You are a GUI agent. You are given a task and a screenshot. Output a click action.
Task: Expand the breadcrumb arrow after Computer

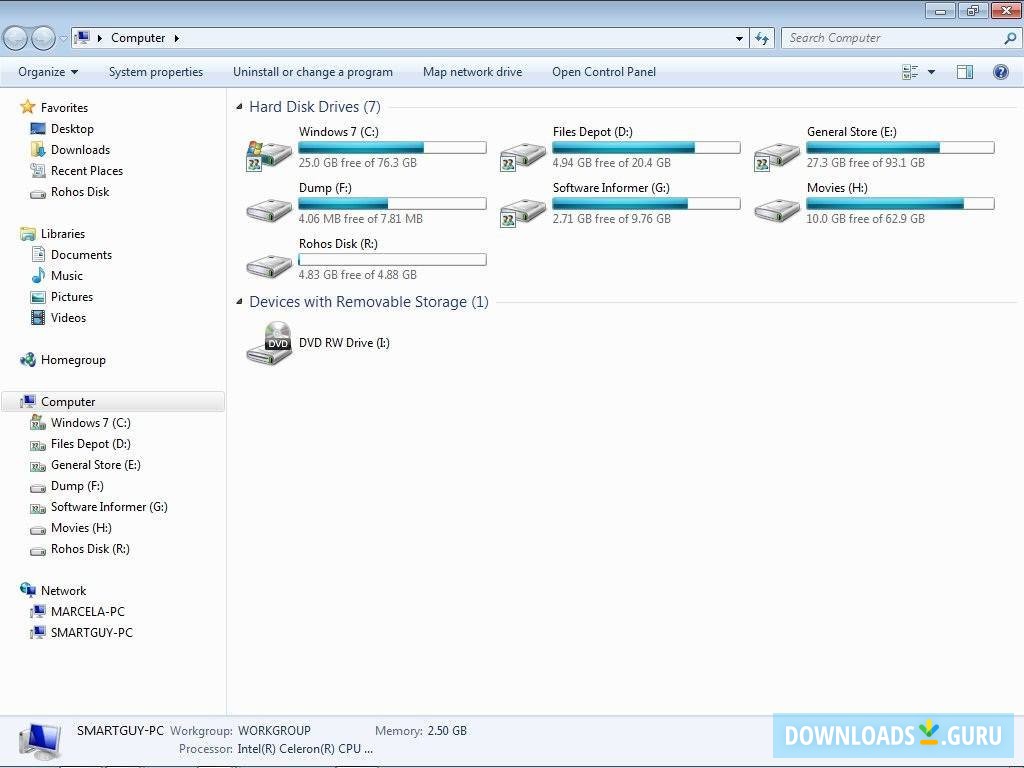[x=176, y=39]
